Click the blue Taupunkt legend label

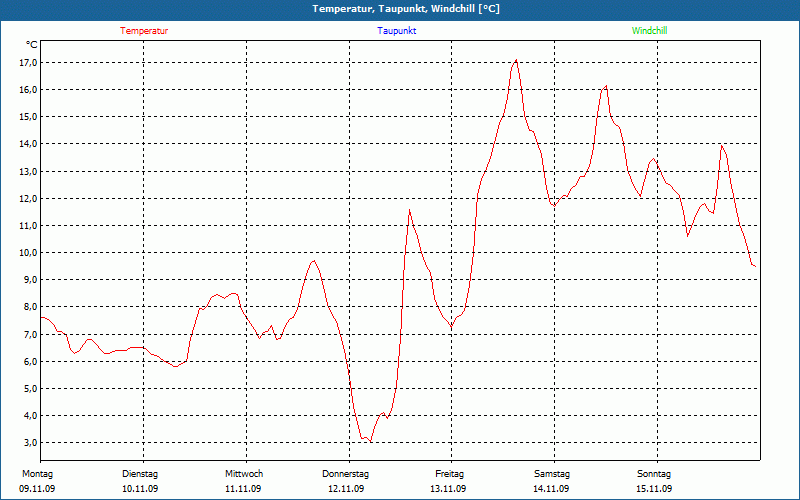(396, 31)
